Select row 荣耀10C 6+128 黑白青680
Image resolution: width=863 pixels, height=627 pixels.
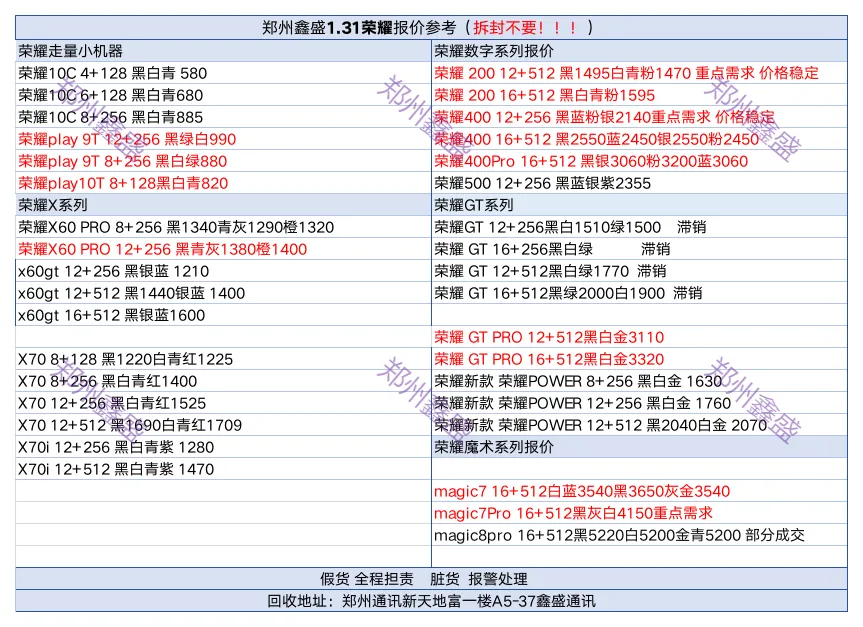click(x=223, y=95)
